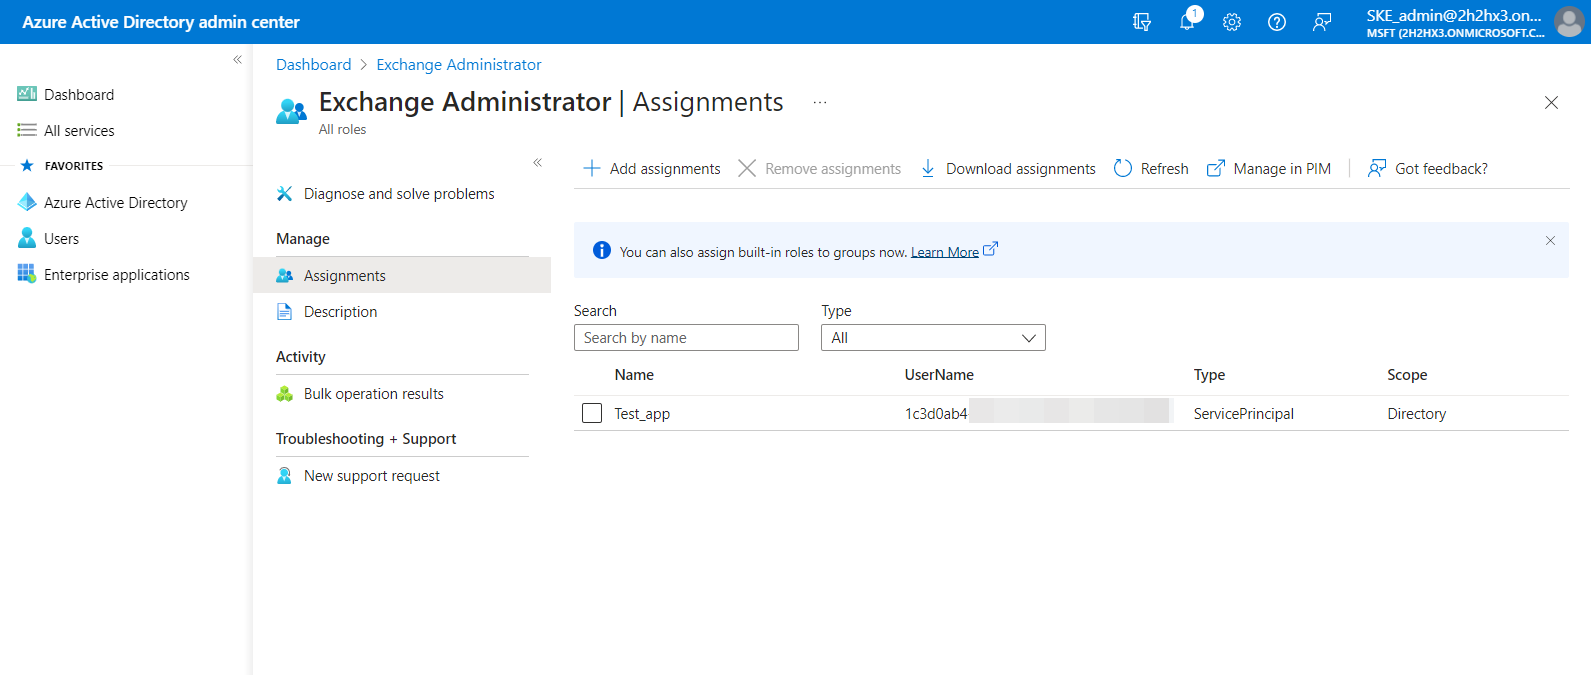The width and height of the screenshot is (1591, 675).
Task: Click the Refresh toolbar button
Action: pos(1151,169)
